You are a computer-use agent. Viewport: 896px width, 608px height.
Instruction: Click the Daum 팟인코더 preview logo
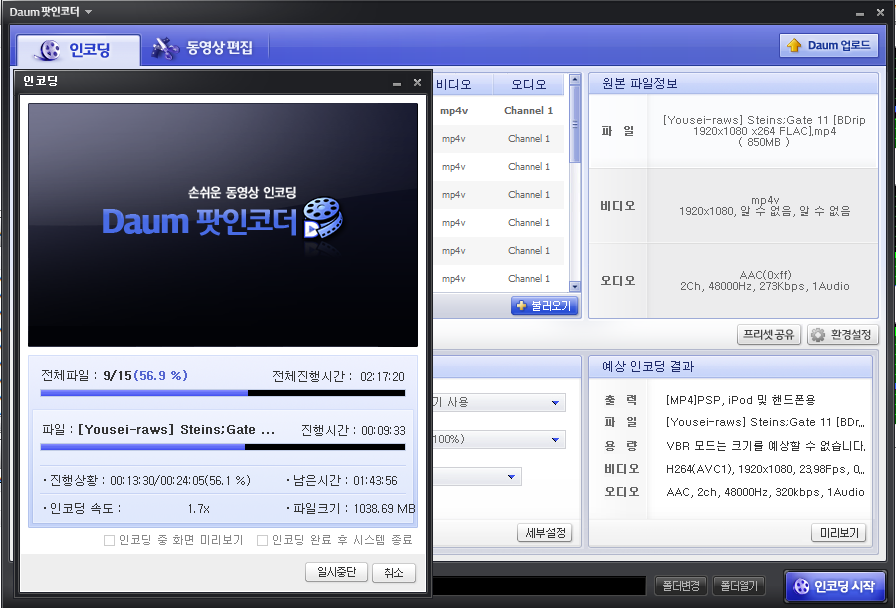click(223, 220)
